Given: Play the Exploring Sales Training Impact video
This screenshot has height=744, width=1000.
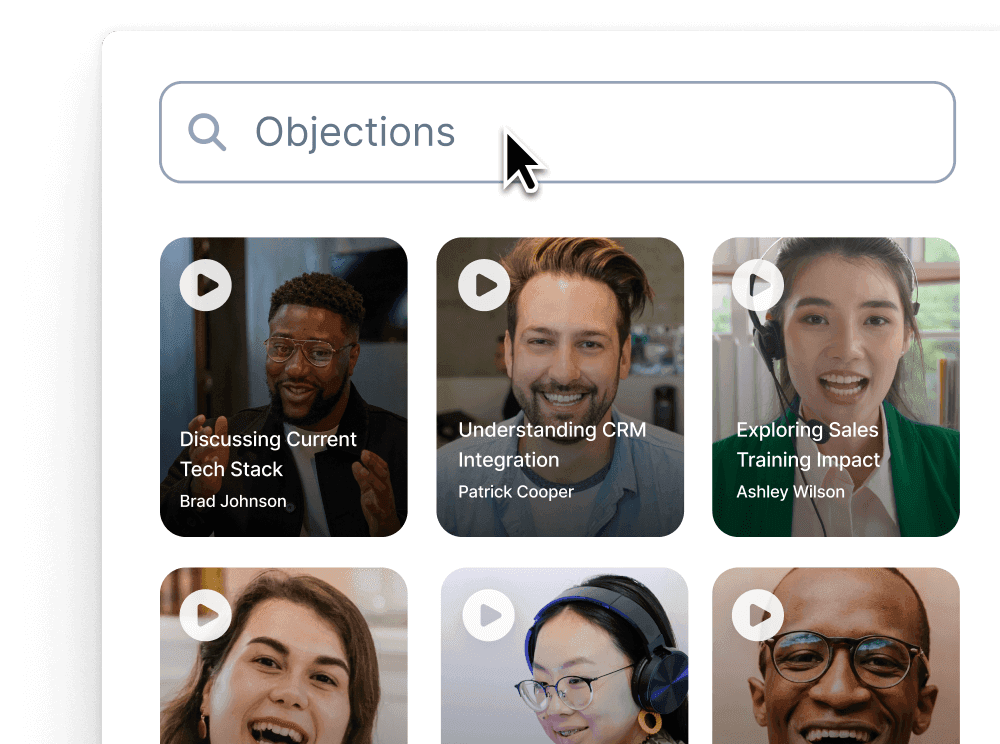Looking at the screenshot, I should click(757, 285).
